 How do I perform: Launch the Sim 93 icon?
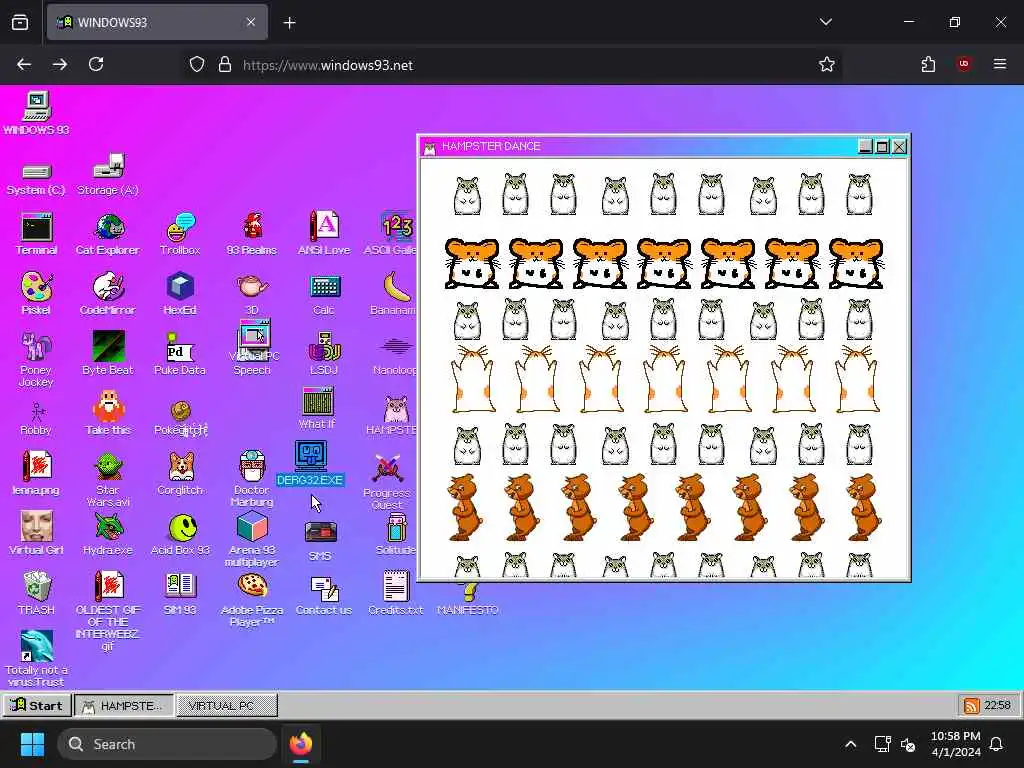(180, 594)
